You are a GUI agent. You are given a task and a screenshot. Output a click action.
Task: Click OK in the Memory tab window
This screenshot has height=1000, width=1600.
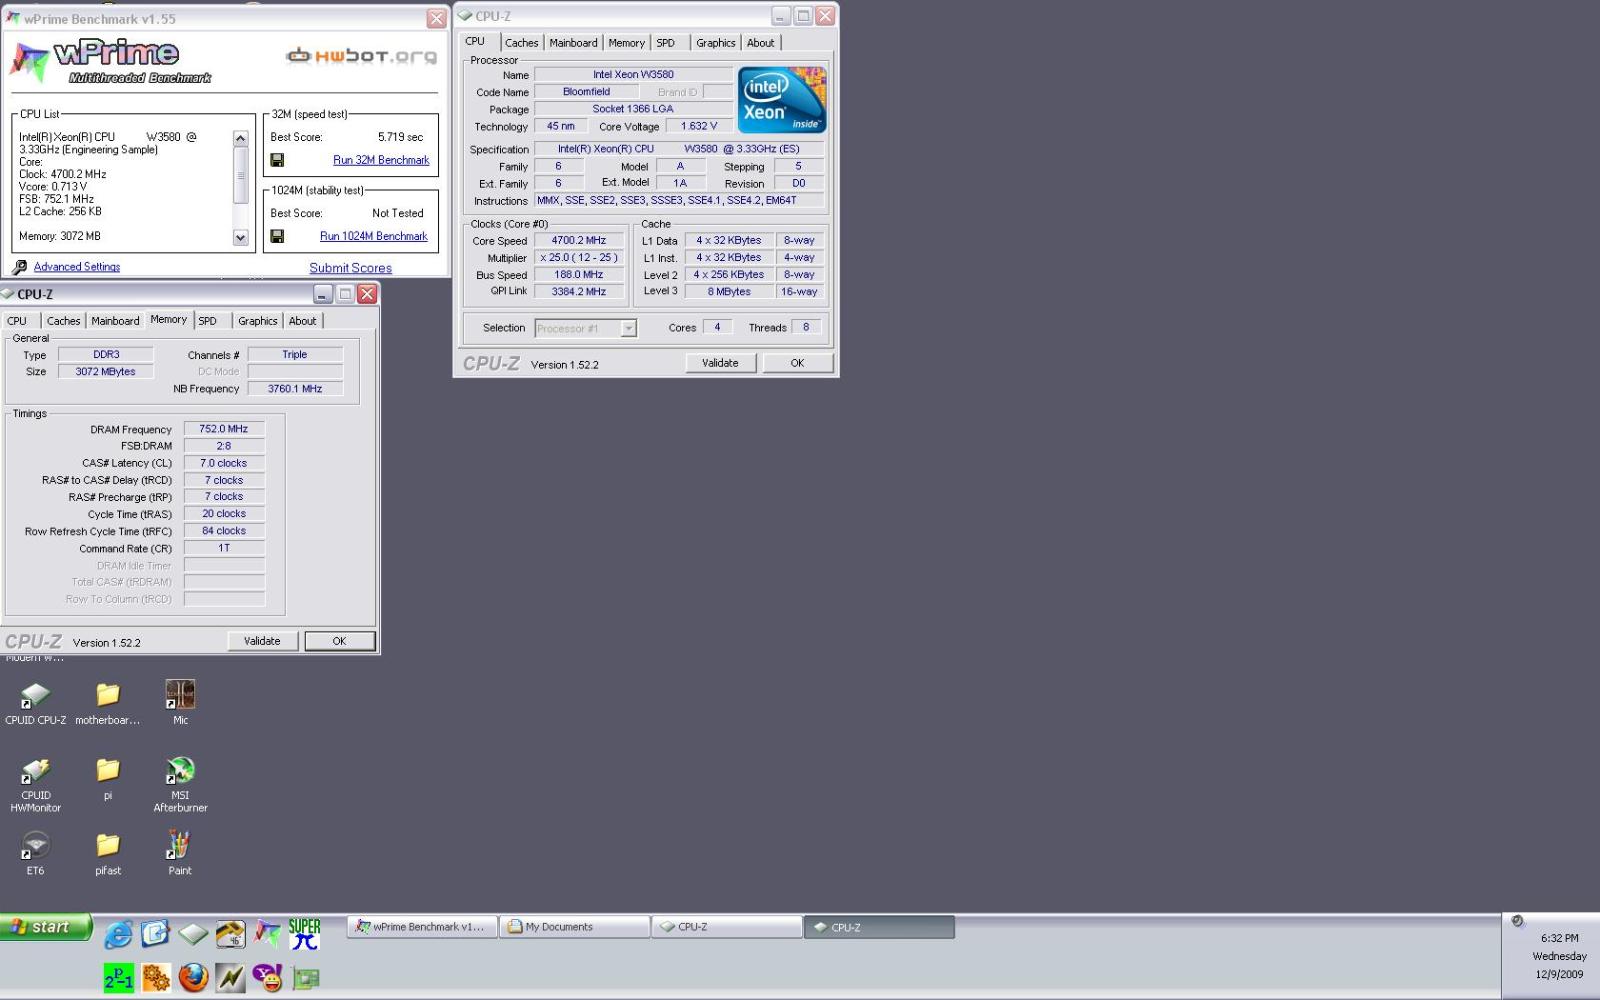(x=339, y=641)
